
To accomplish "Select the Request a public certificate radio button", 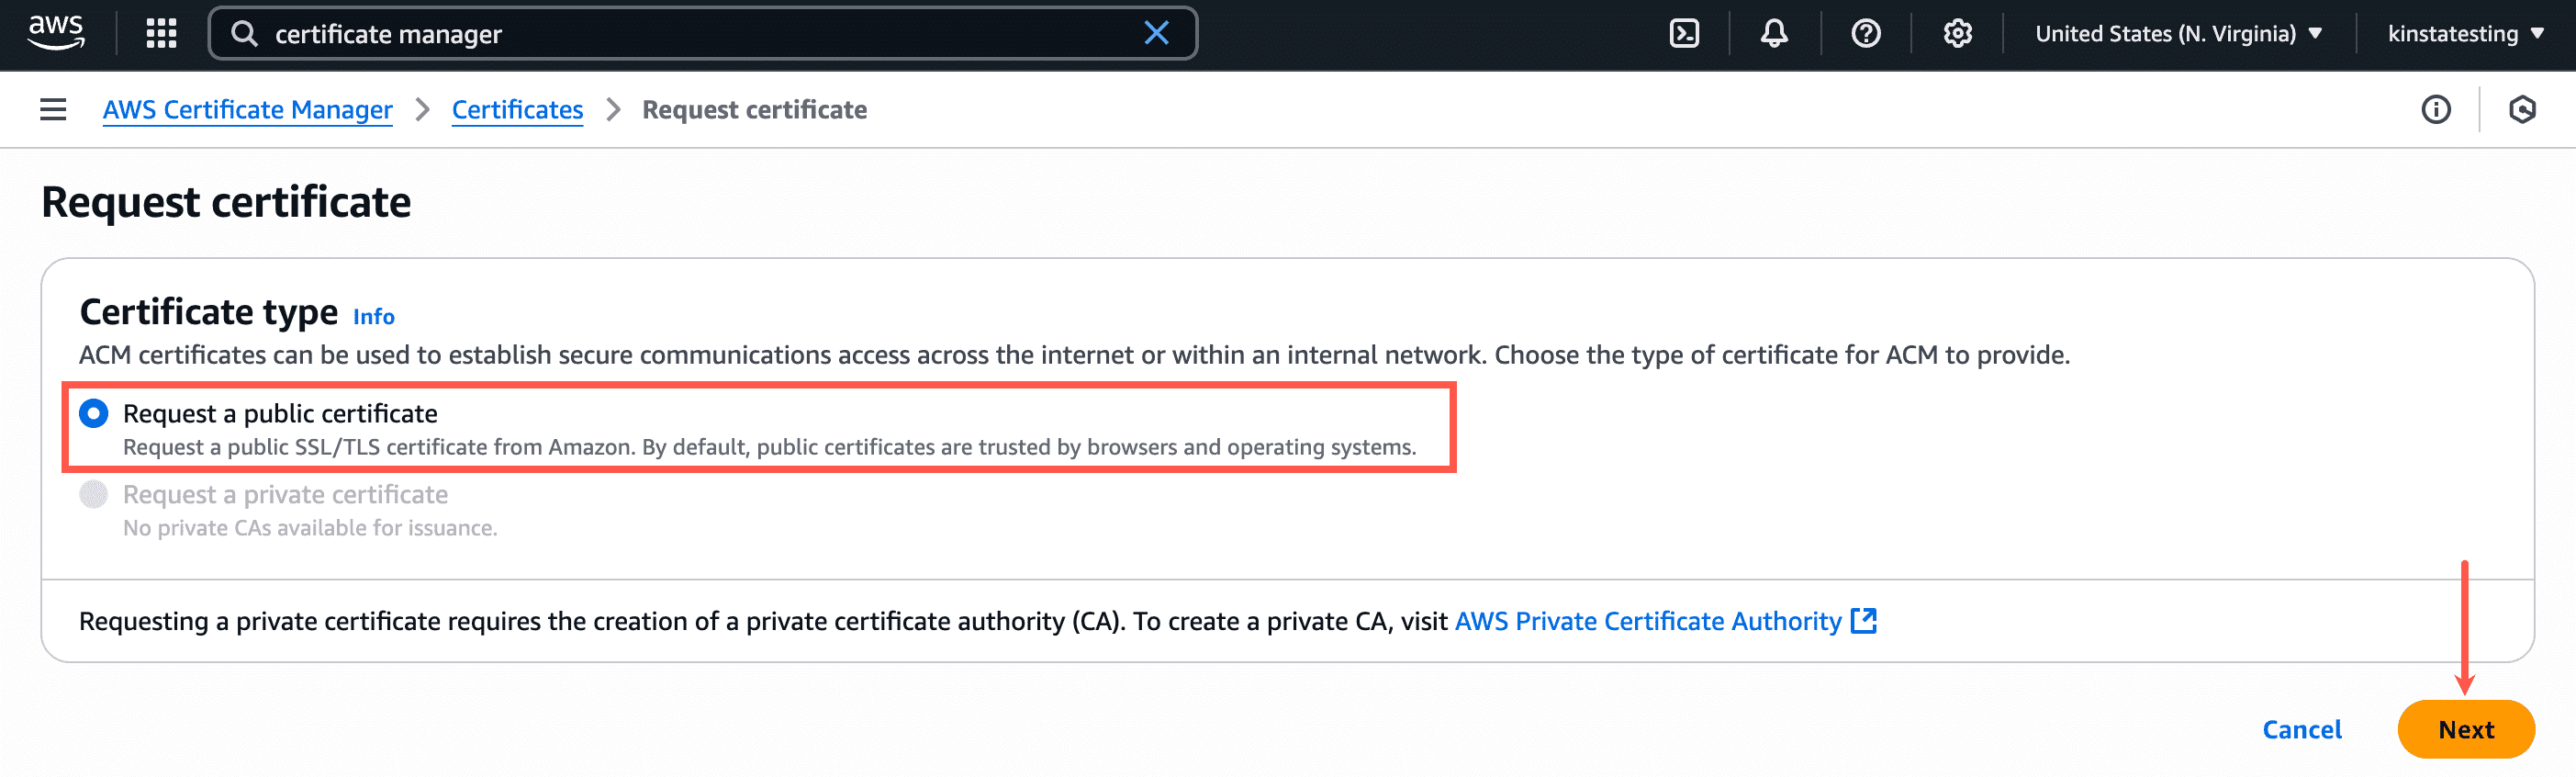I will (94, 413).
